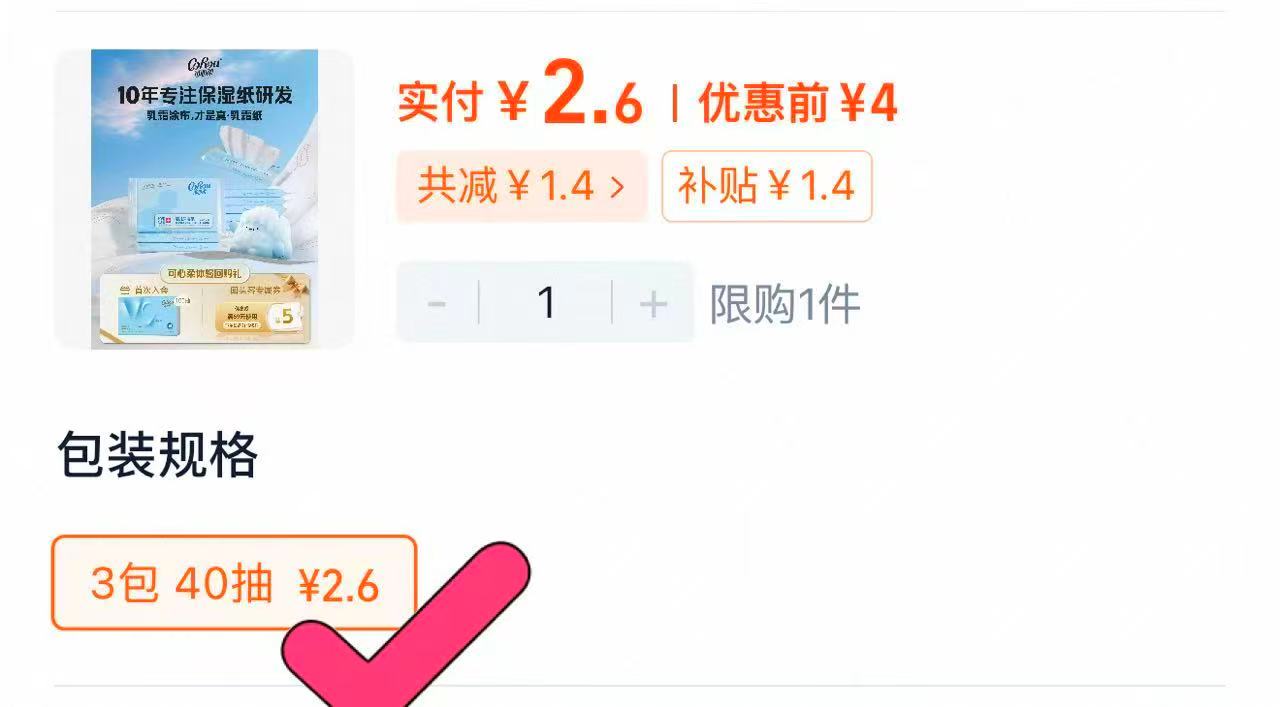This screenshot has width=1280, height=707.
Task: Click the pink checkmark icon
Action: click(405, 628)
